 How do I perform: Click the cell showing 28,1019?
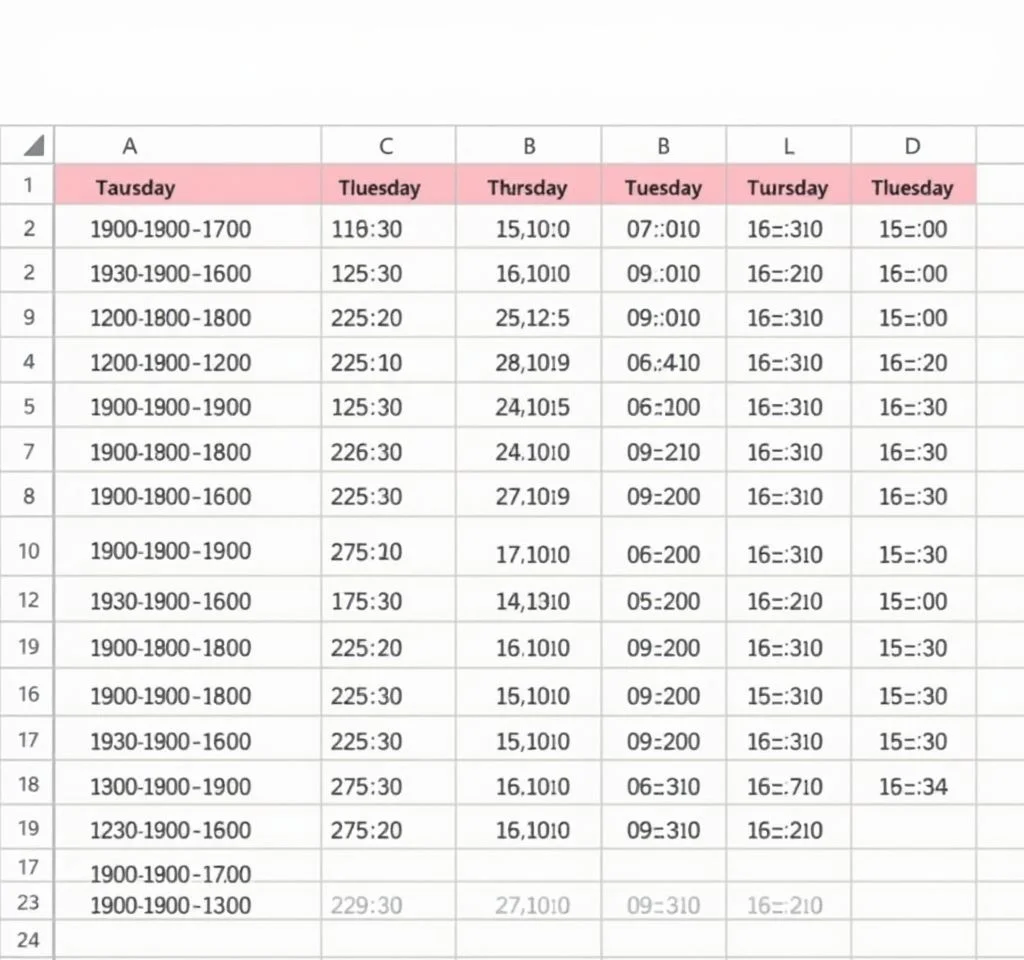pos(532,362)
